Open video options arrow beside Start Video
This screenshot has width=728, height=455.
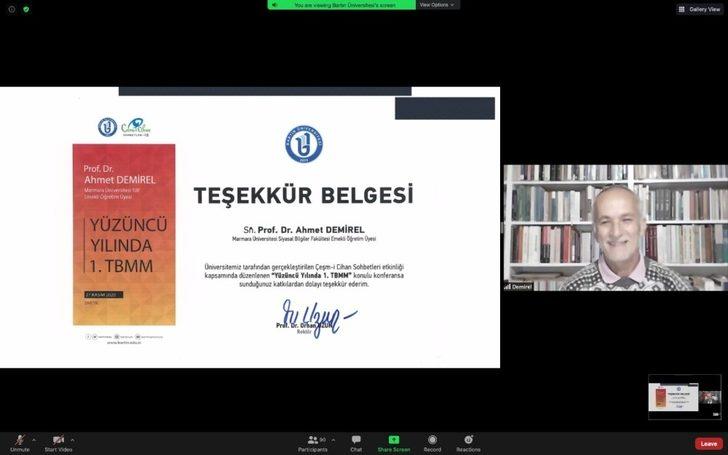[x=72, y=440]
